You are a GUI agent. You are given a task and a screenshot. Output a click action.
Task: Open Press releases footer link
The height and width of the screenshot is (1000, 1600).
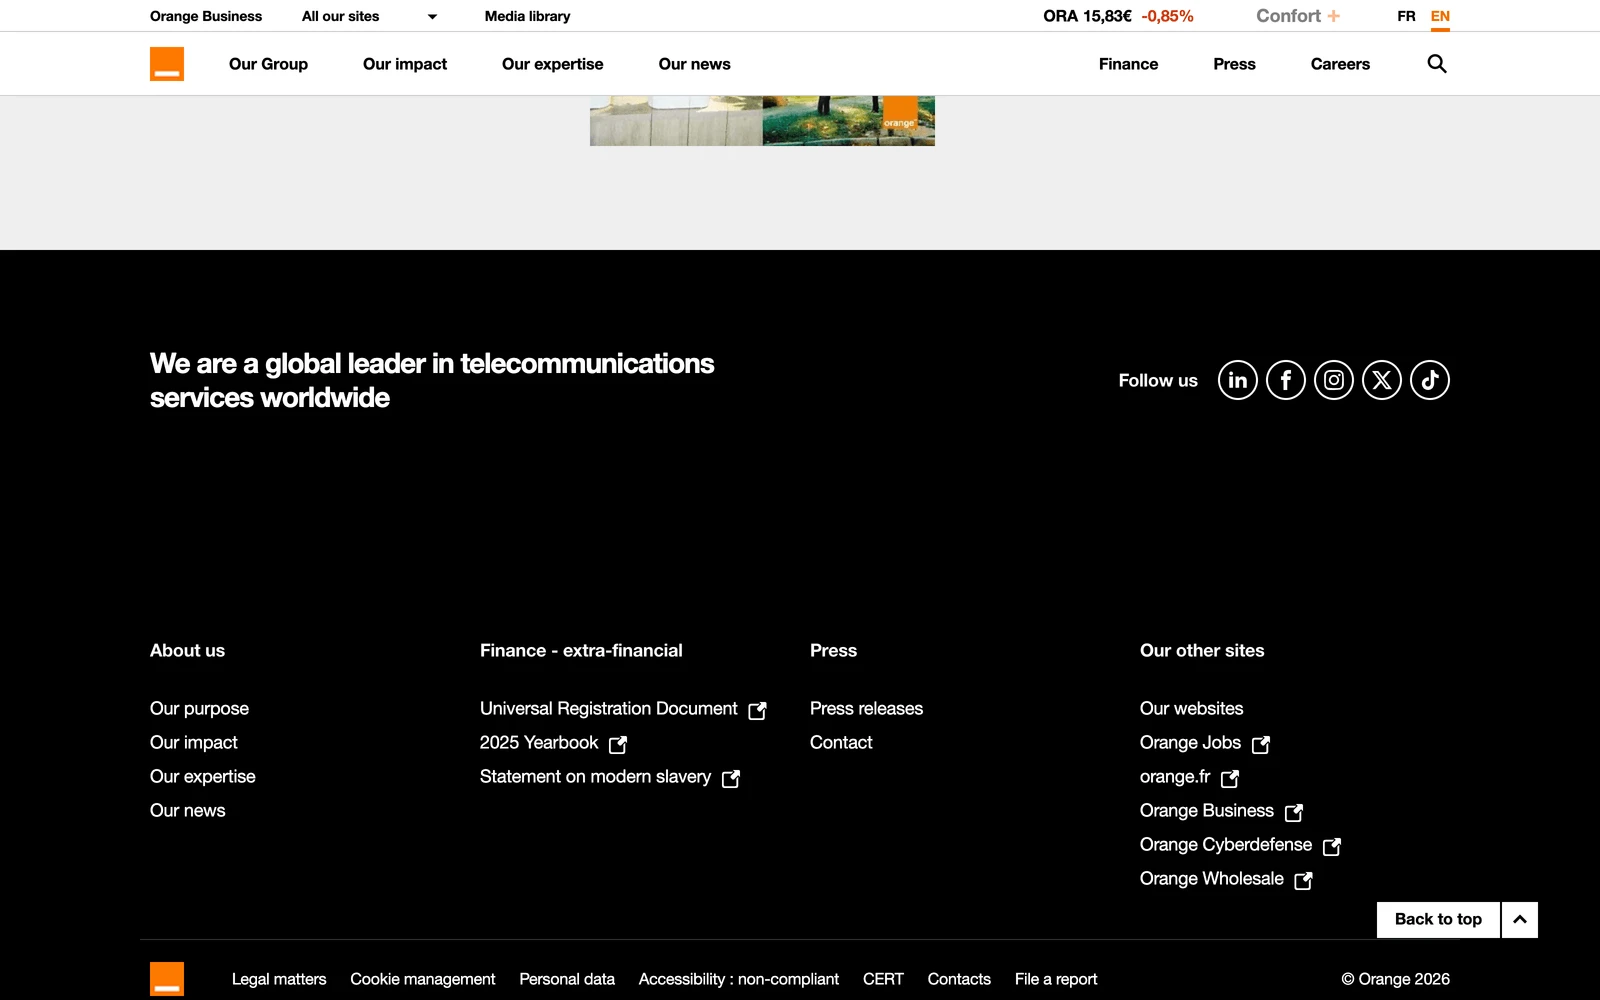pyautogui.click(x=866, y=708)
